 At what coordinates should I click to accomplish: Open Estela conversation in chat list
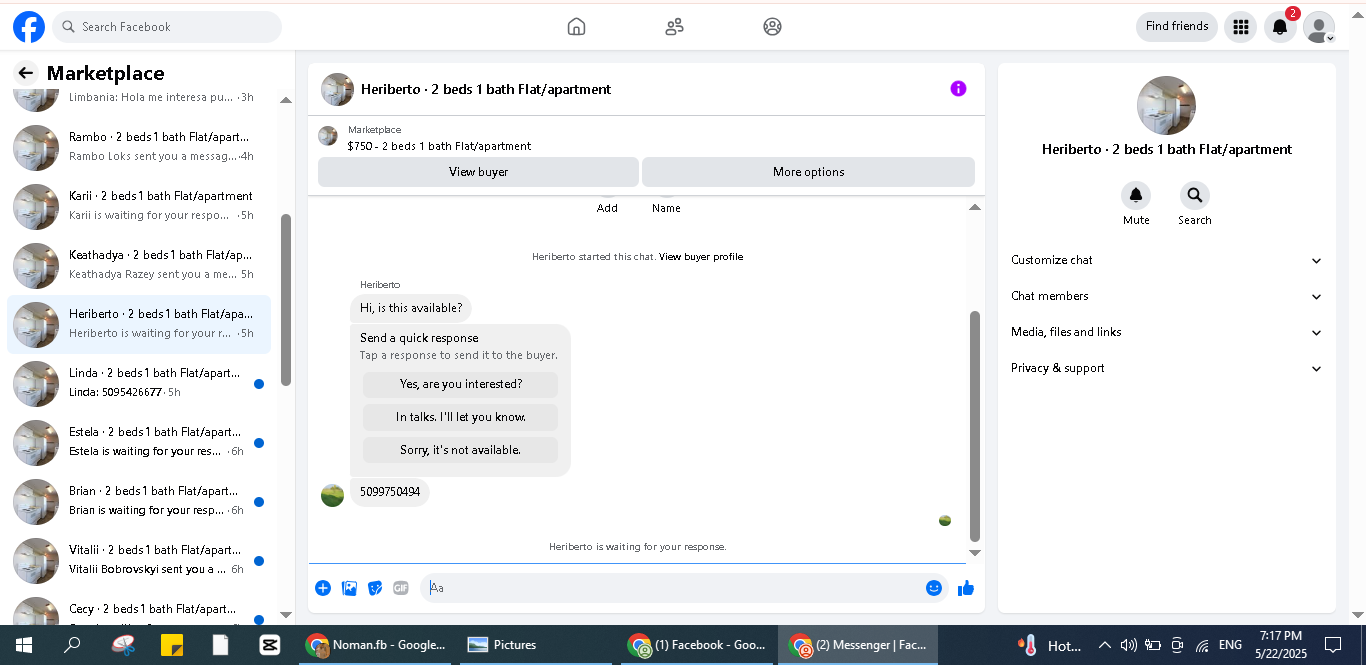139,442
